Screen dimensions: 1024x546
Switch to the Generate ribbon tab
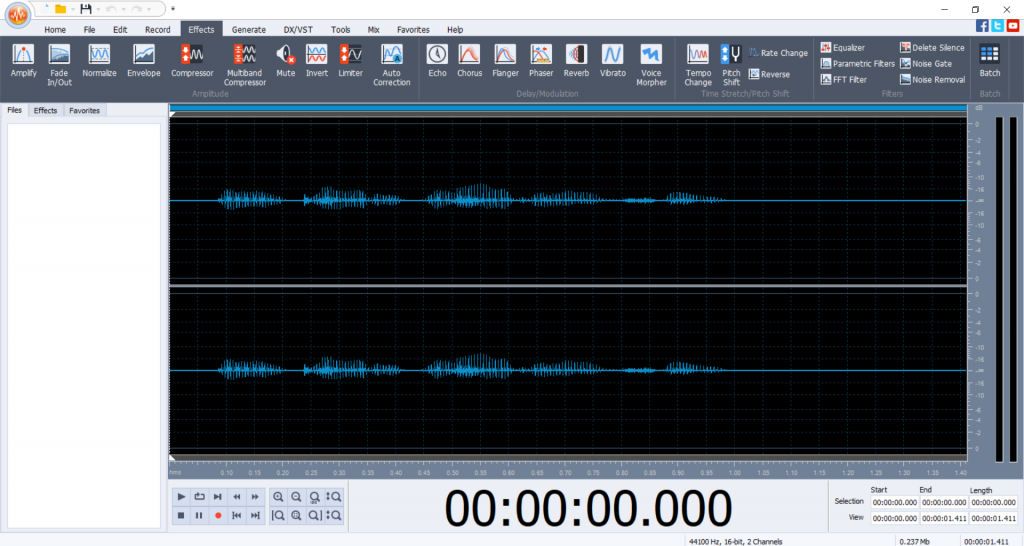pos(248,30)
